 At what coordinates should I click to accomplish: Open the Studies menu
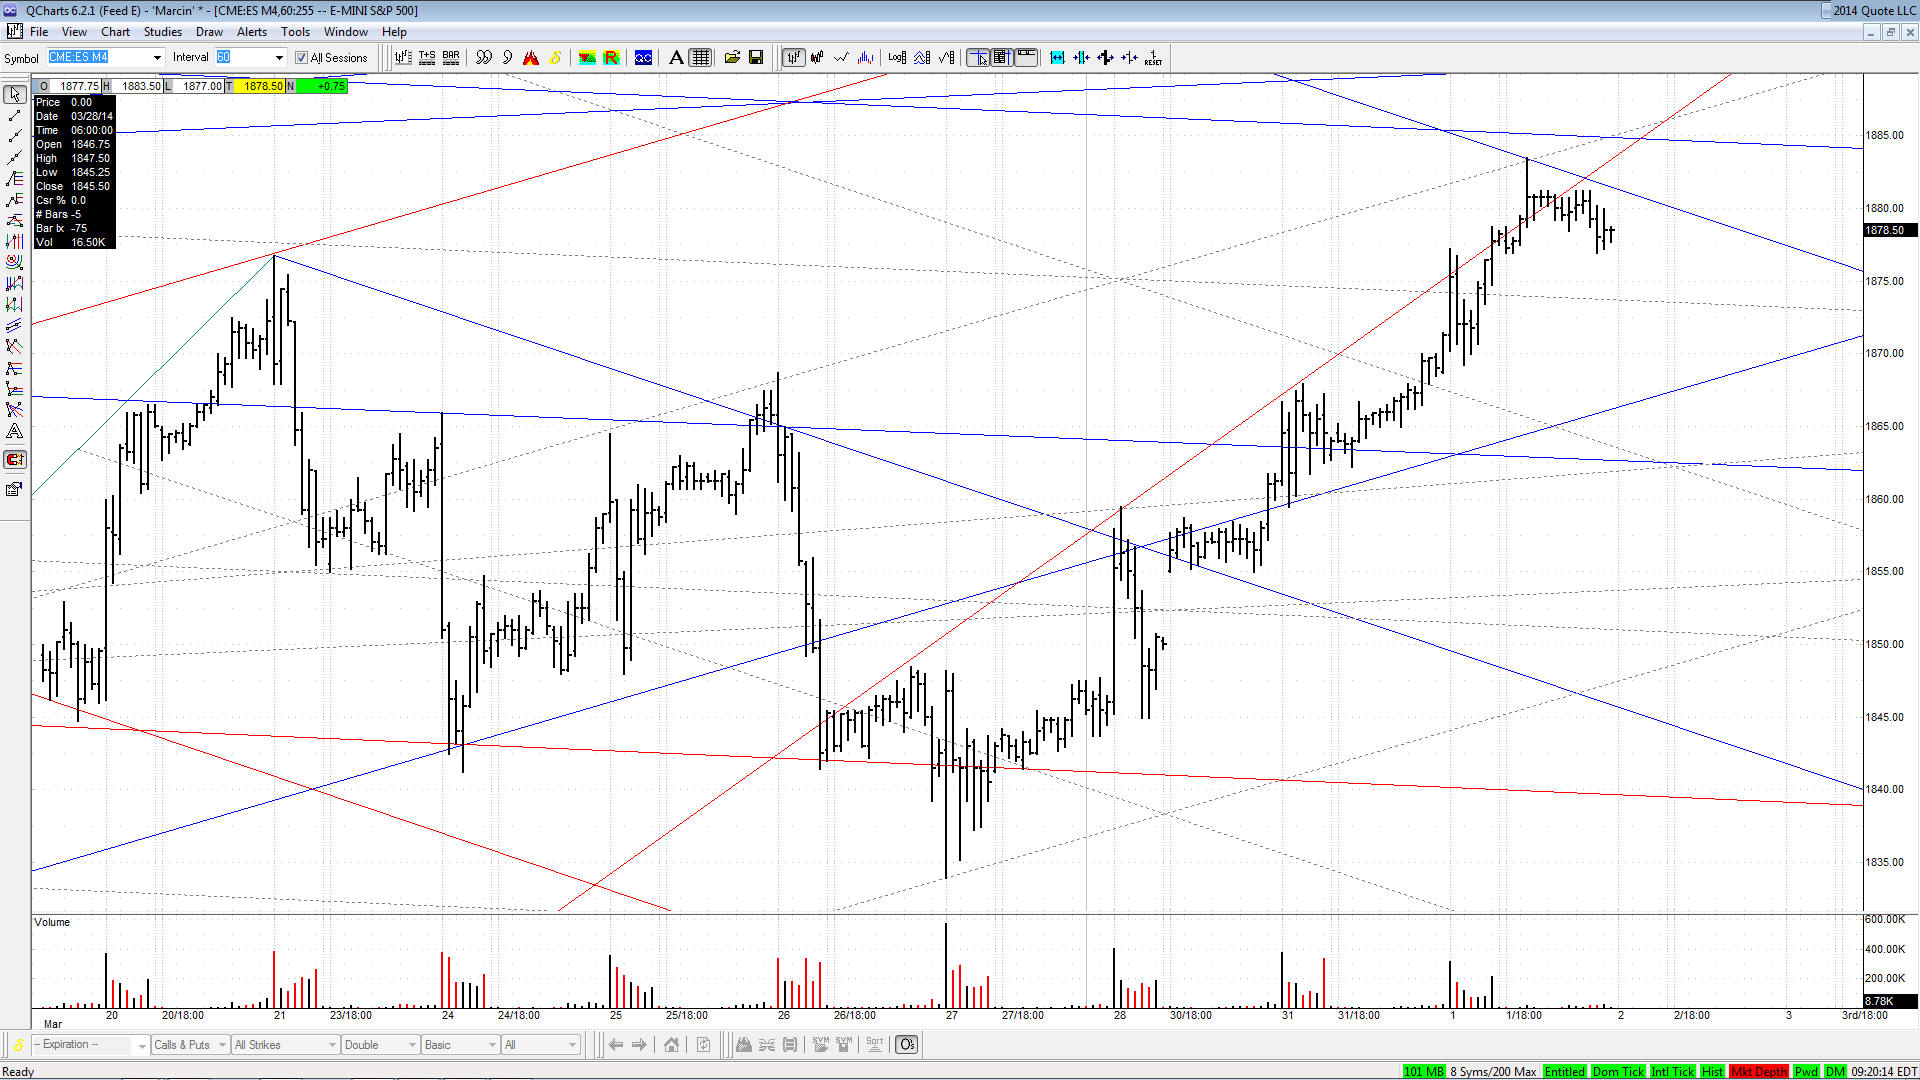tap(162, 32)
